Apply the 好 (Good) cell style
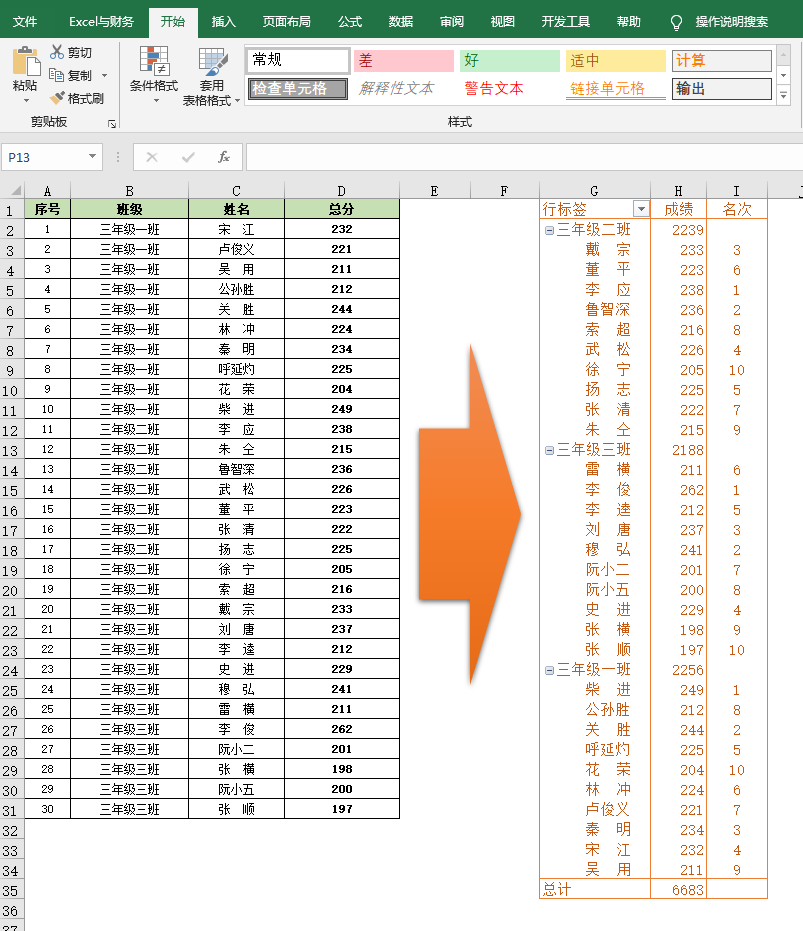 tap(510, 61)
